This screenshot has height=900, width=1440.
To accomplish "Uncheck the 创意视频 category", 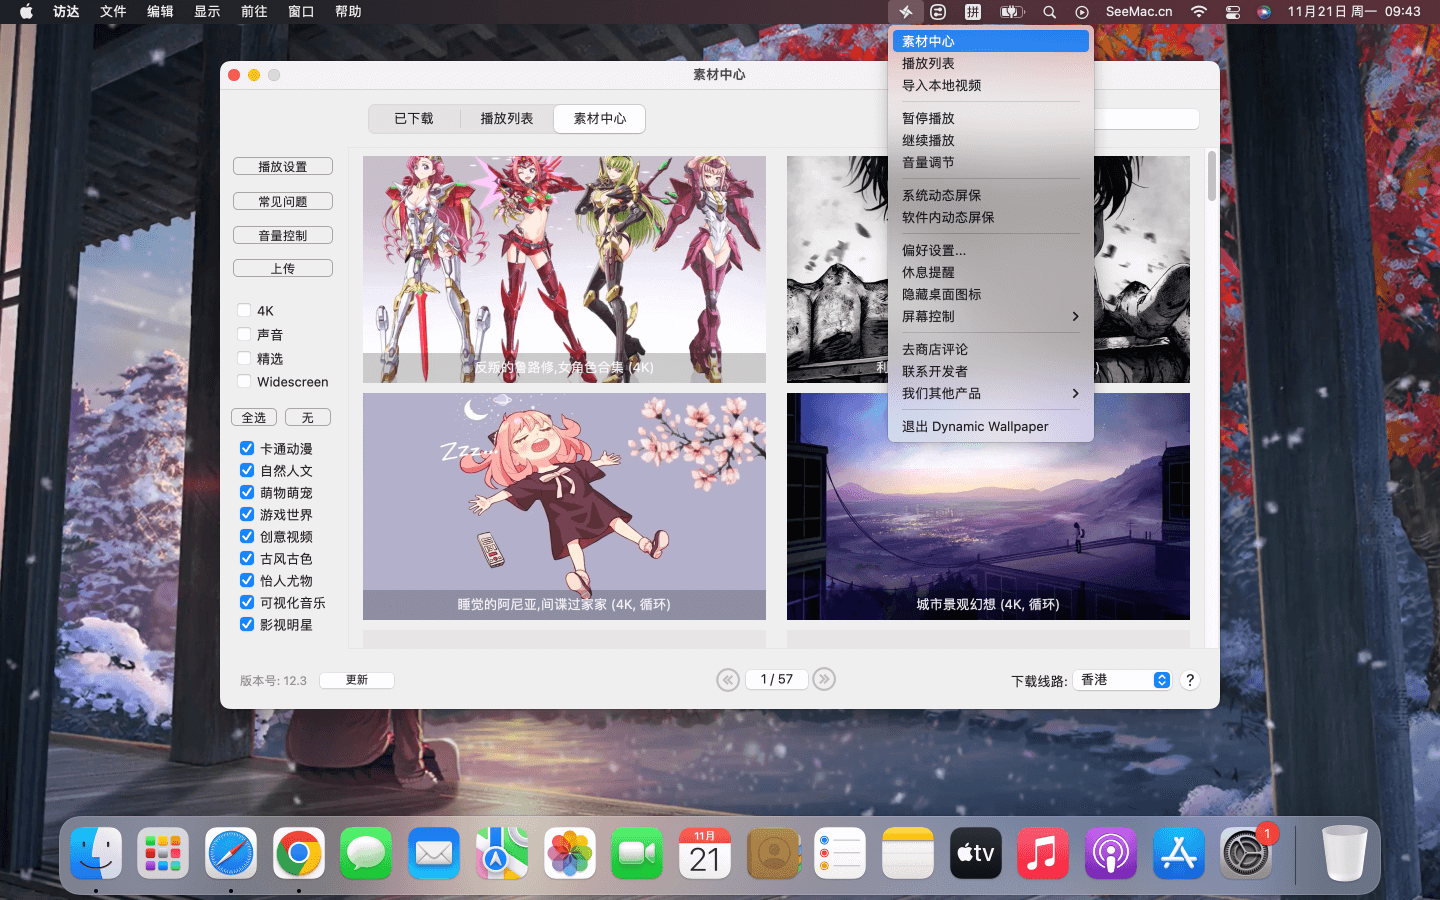I will (x=247, y=536).
